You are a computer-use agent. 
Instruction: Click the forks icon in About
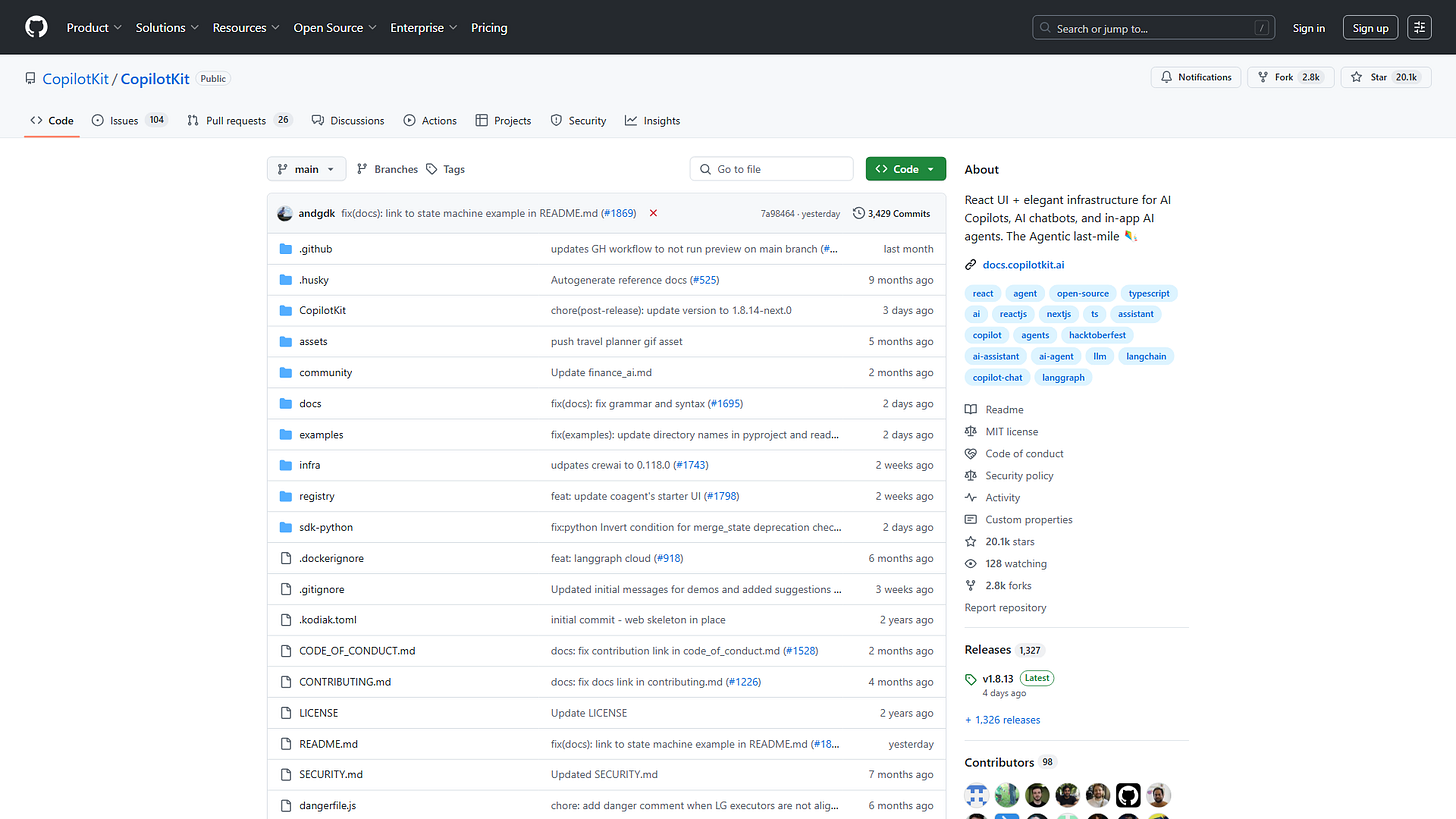pyautogui.click(x=971, y=586)
